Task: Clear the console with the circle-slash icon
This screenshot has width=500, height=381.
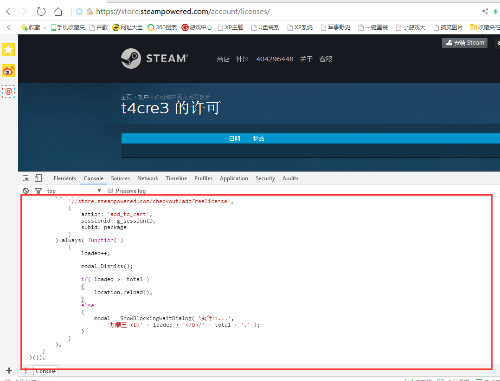Action: click(26, 191)
